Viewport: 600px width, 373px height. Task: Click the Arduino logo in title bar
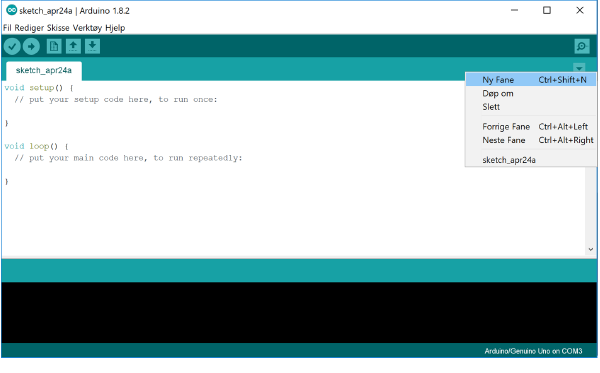click(x=11, y=10)
